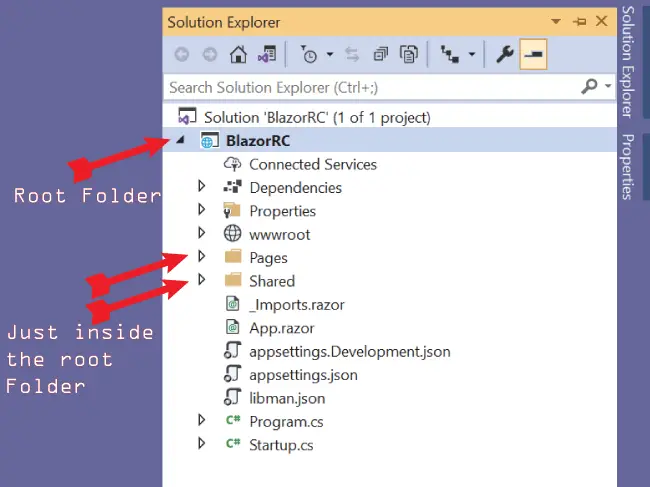Select Connected Services

[x=313, y=165]
